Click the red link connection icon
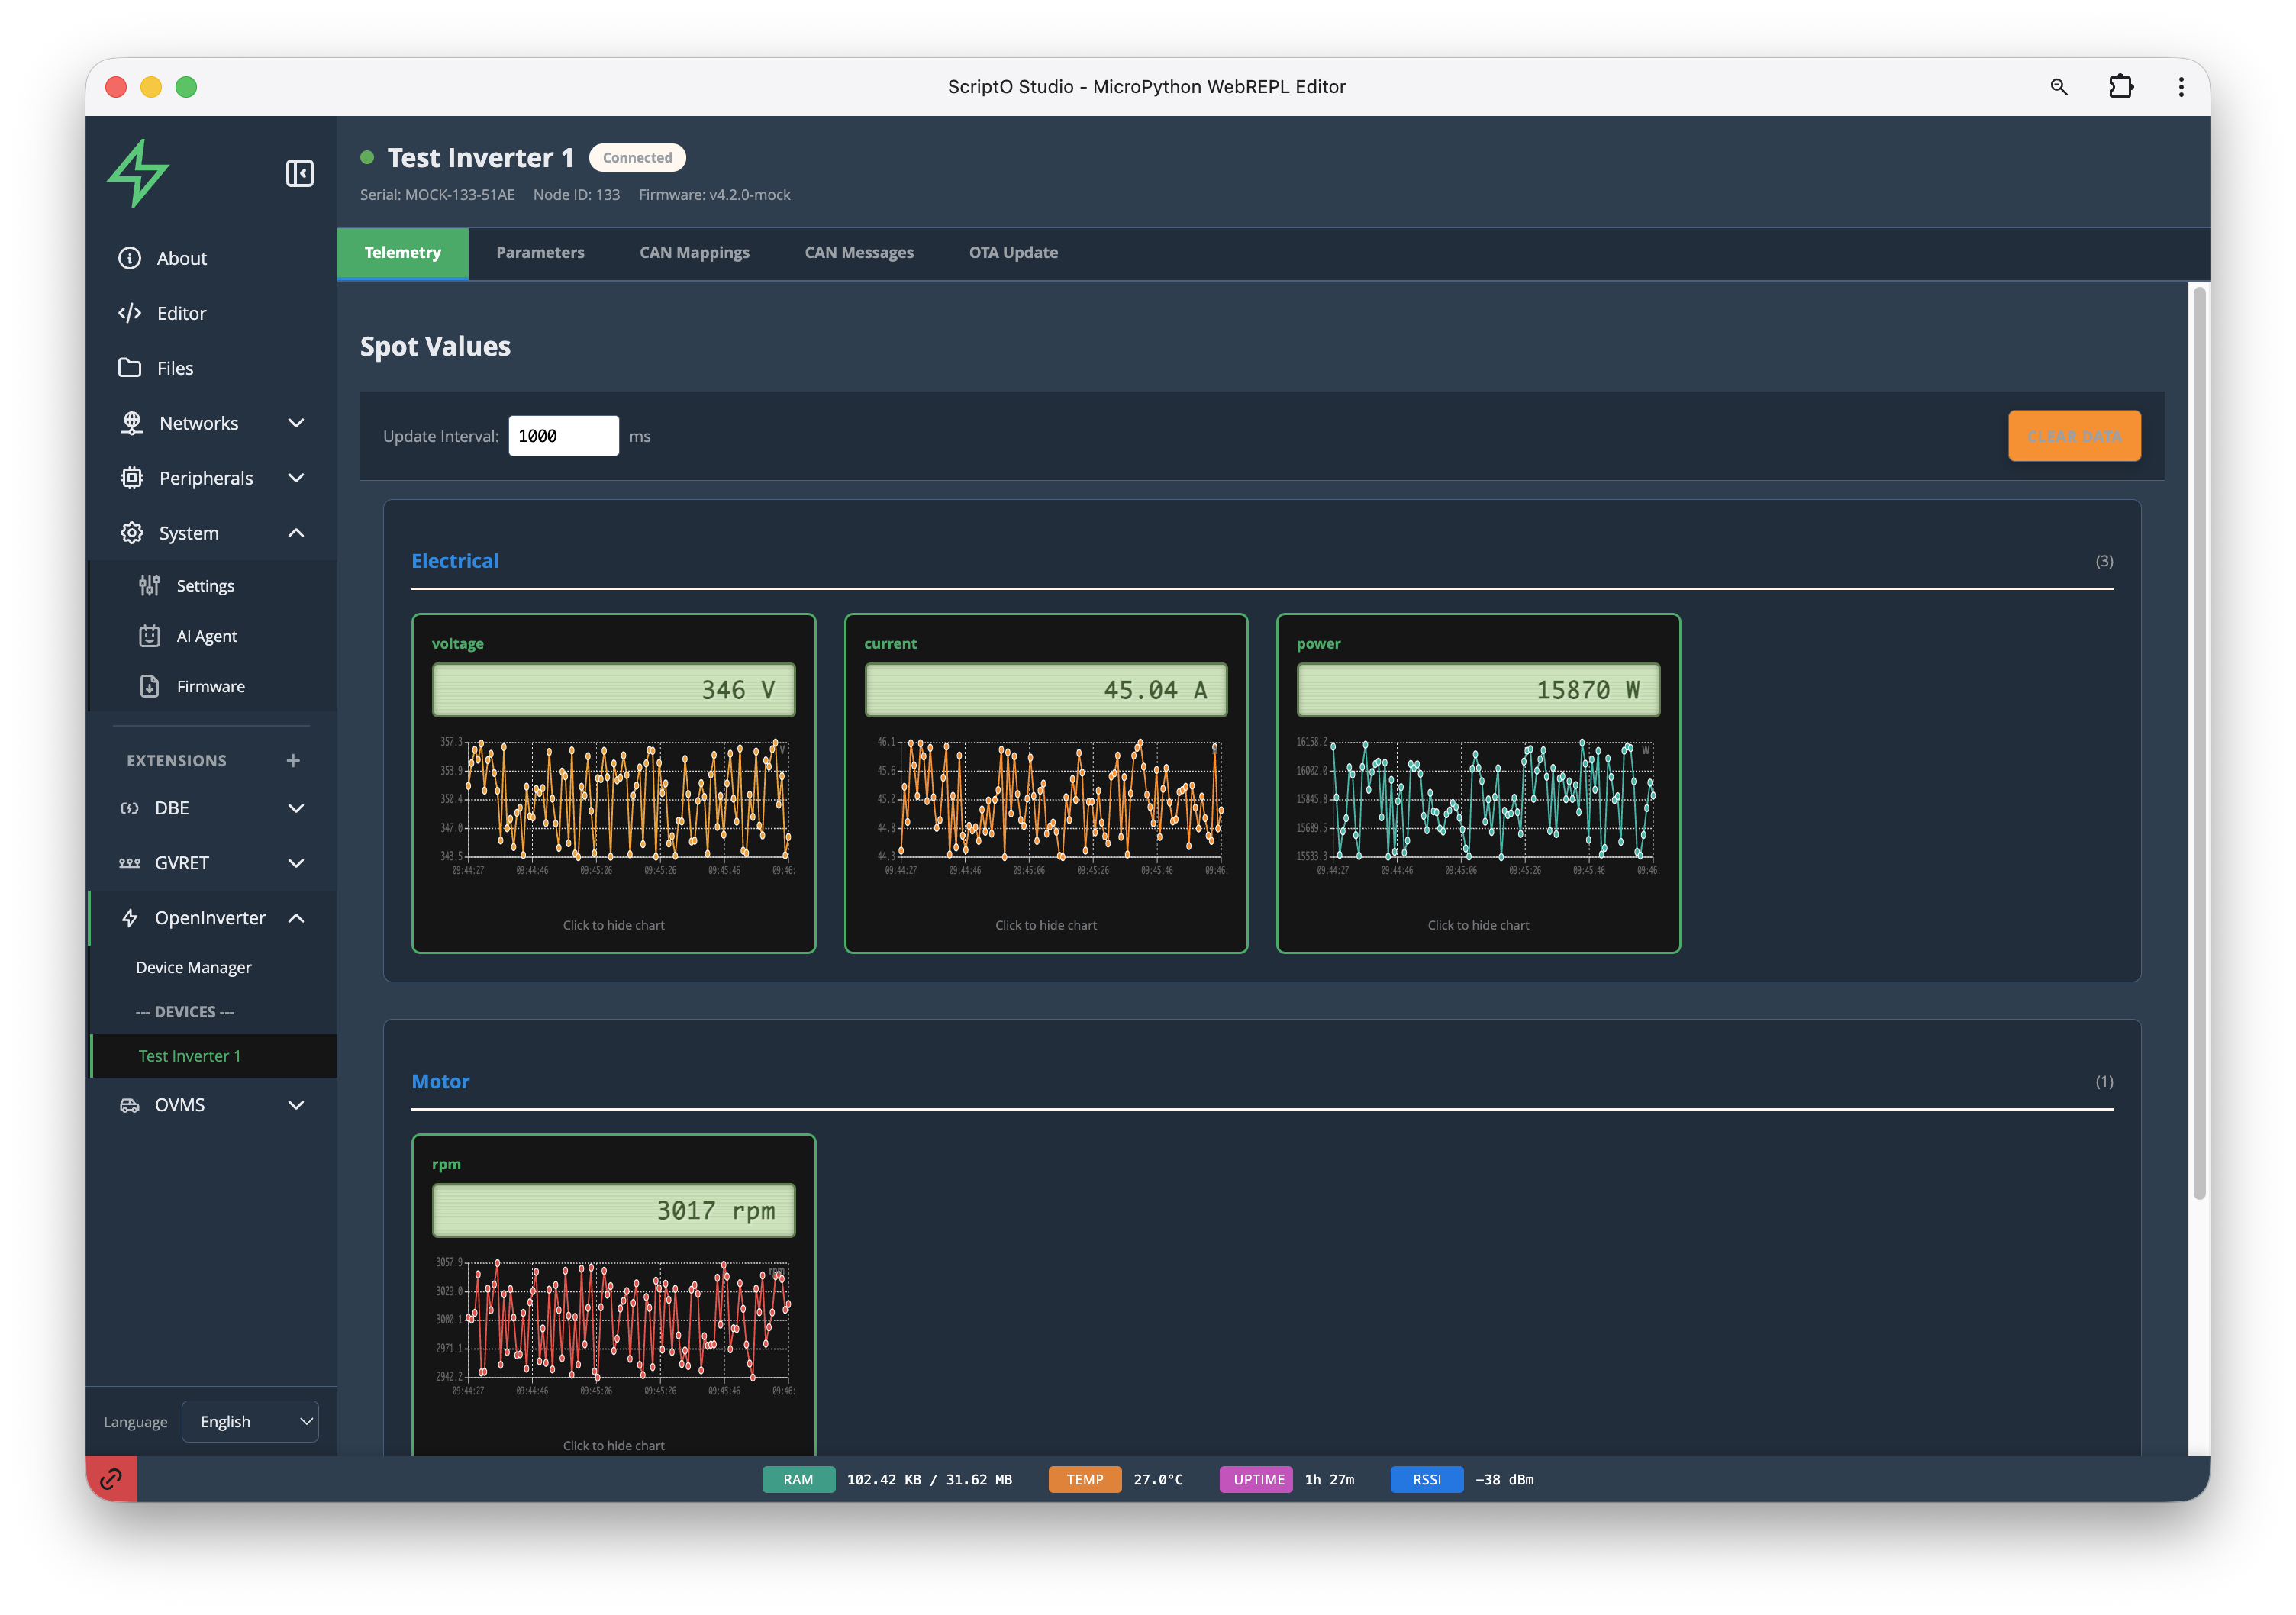The width and height of the screenshot is (2296, 1615). click(x=111, y=1478)
